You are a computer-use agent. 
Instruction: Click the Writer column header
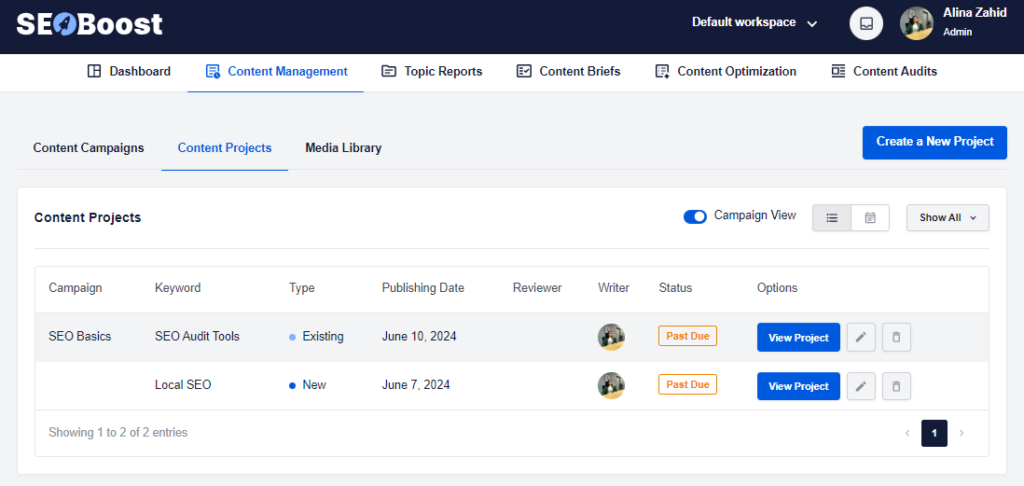coord(614,288)
